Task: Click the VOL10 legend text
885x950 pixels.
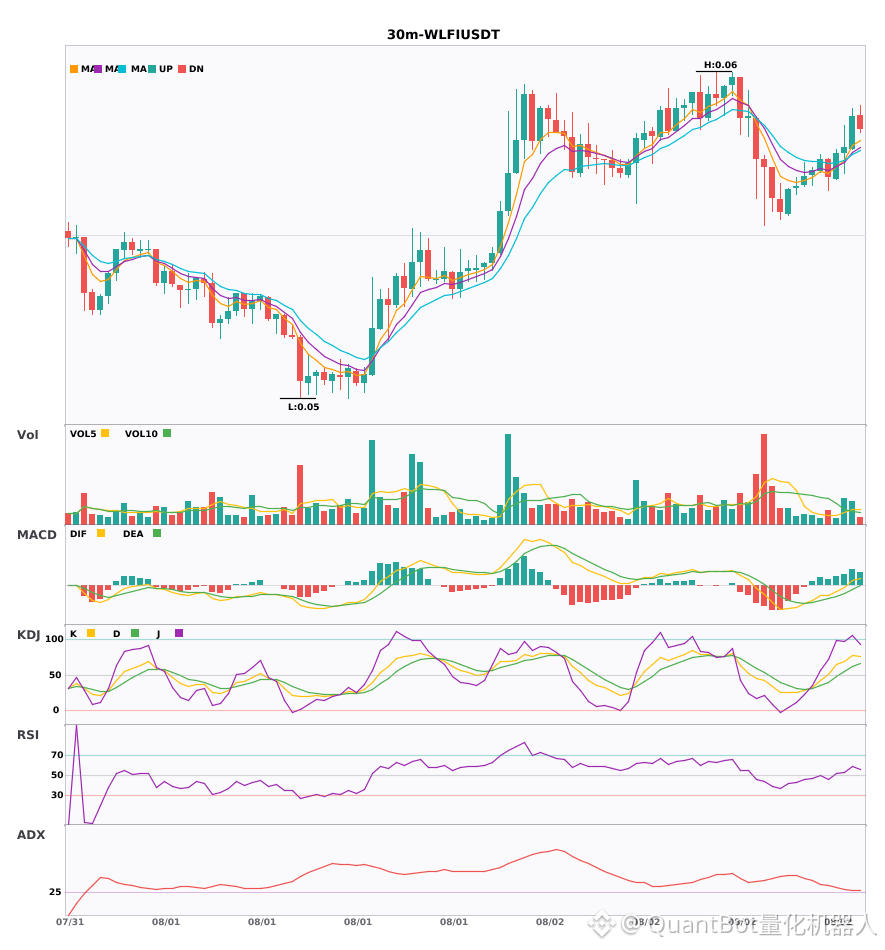Action: click(x=141, y=434)
